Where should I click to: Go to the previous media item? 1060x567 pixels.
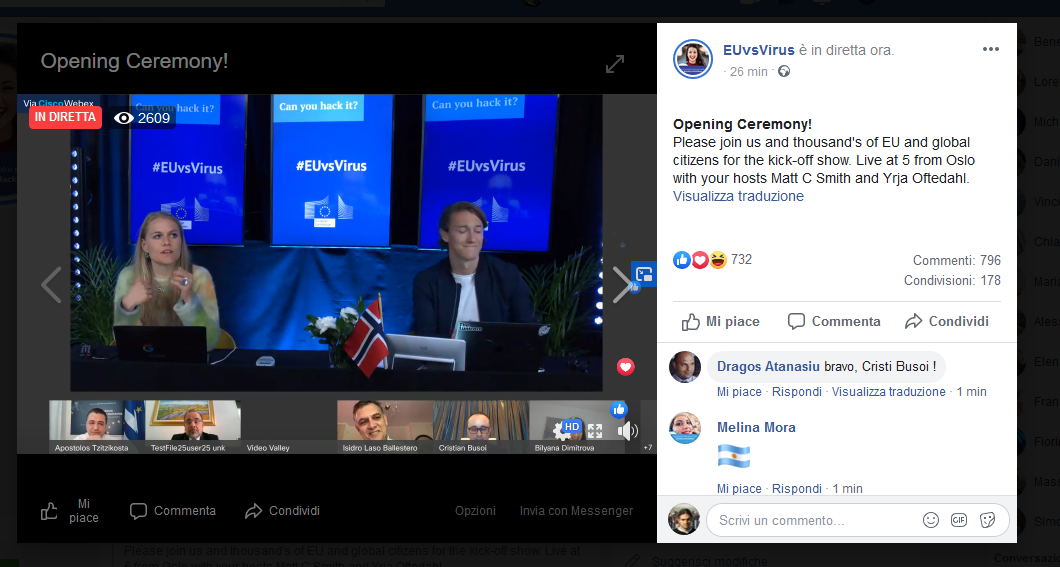51,285
